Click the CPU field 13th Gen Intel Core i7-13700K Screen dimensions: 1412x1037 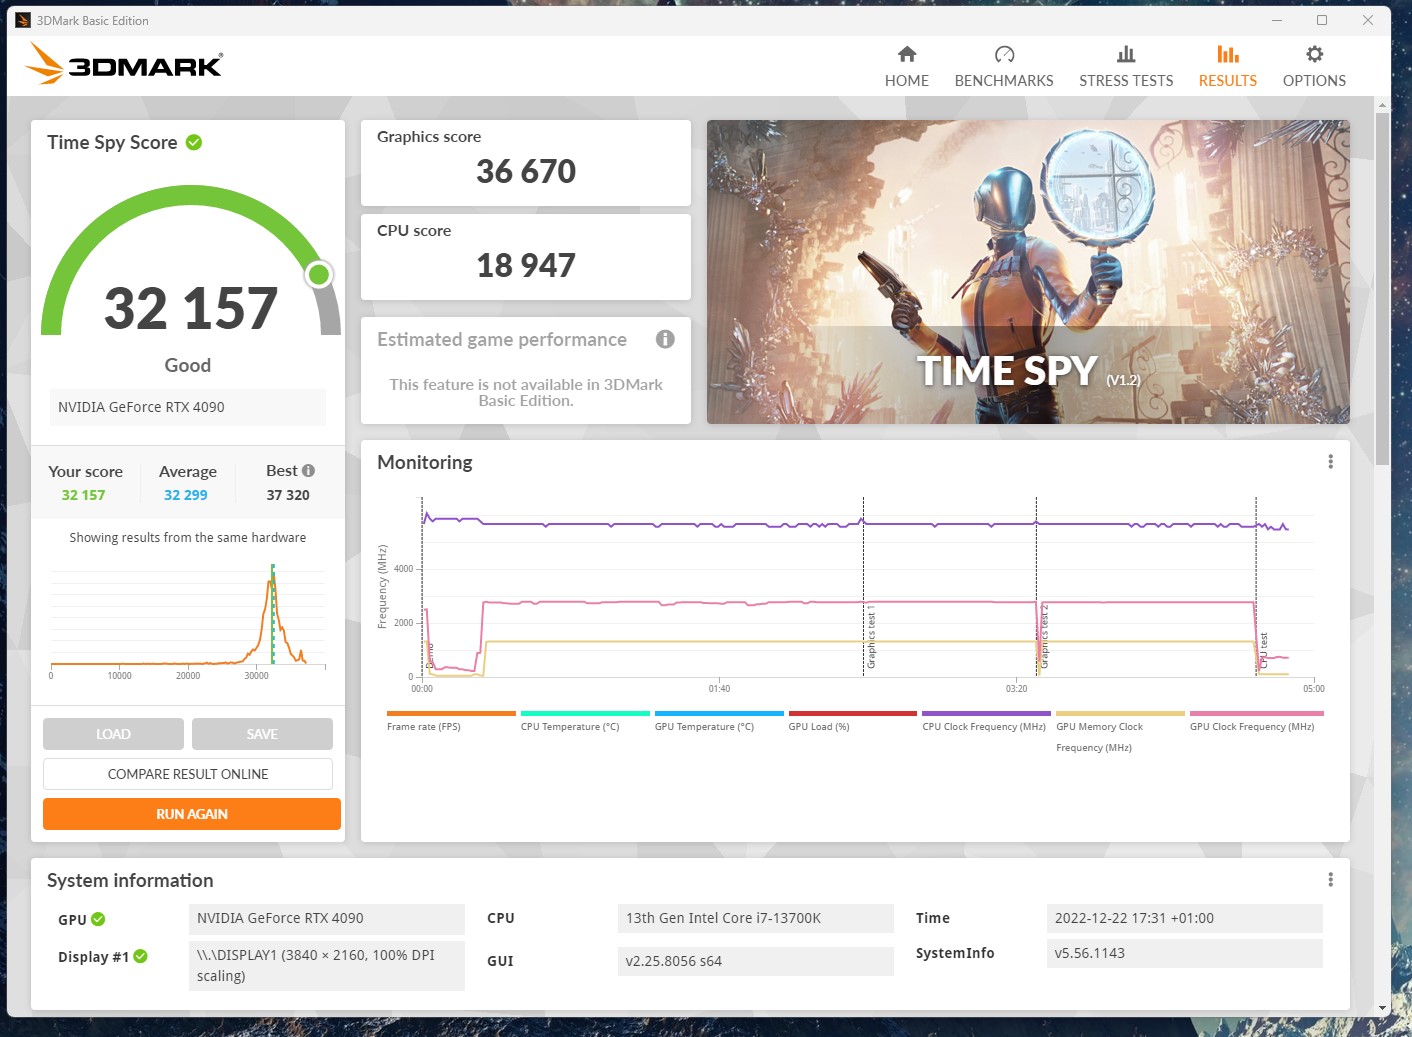pyautogui.click(x=756, y=918)
